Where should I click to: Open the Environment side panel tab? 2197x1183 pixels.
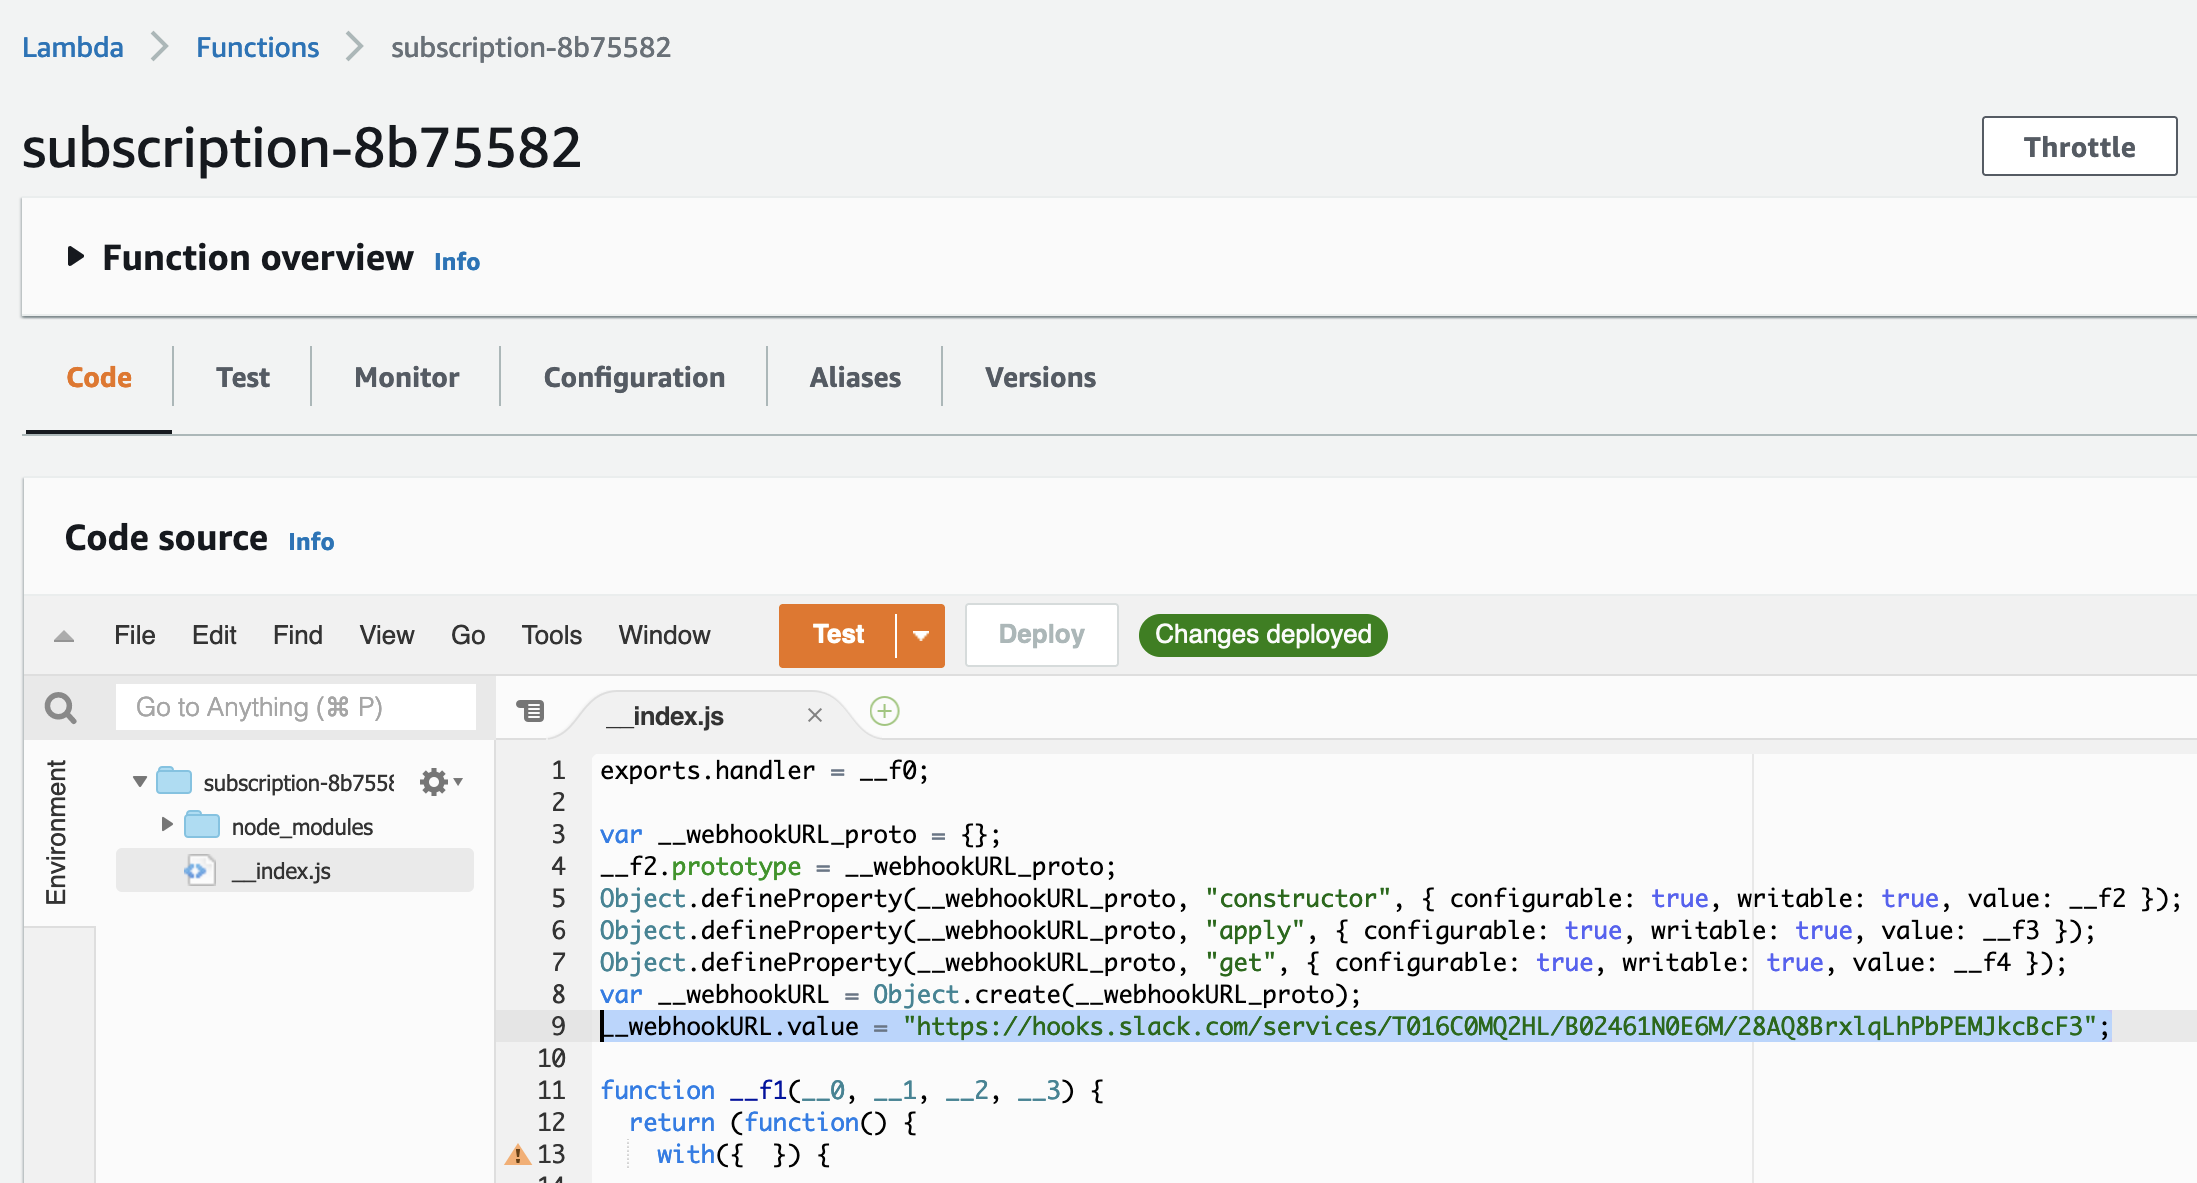[56, 832]
